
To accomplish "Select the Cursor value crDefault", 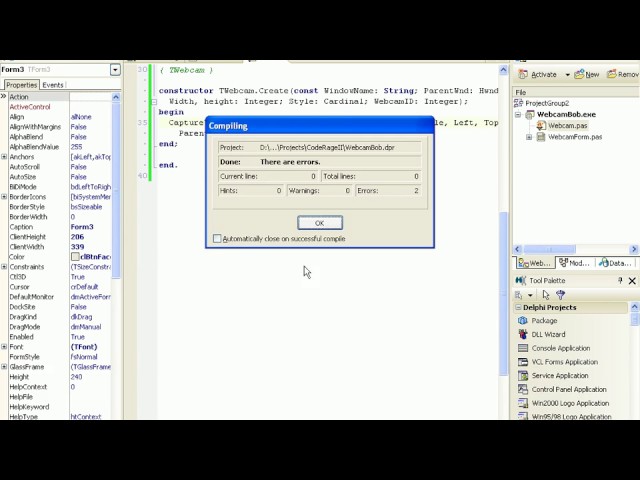I will coord(85,287).
